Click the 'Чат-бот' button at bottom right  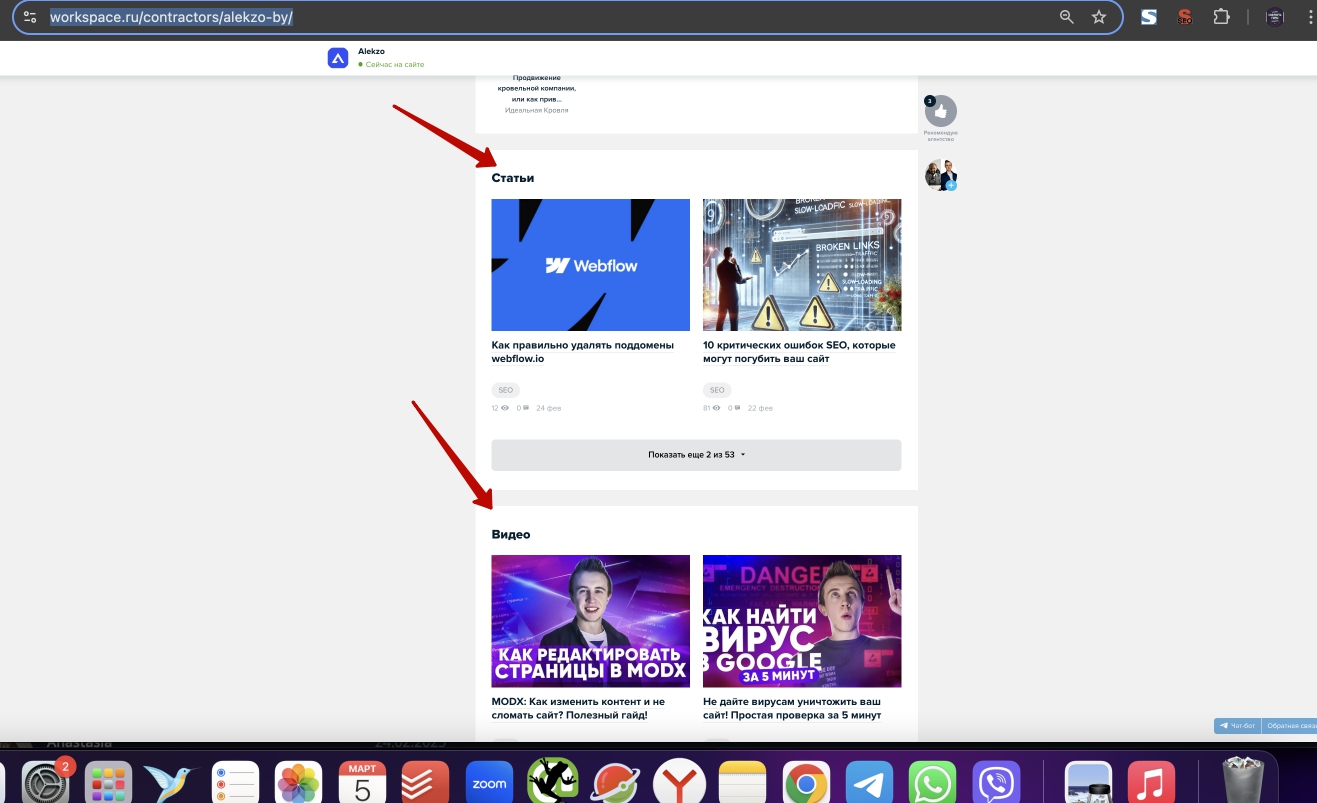(1236, 726)
